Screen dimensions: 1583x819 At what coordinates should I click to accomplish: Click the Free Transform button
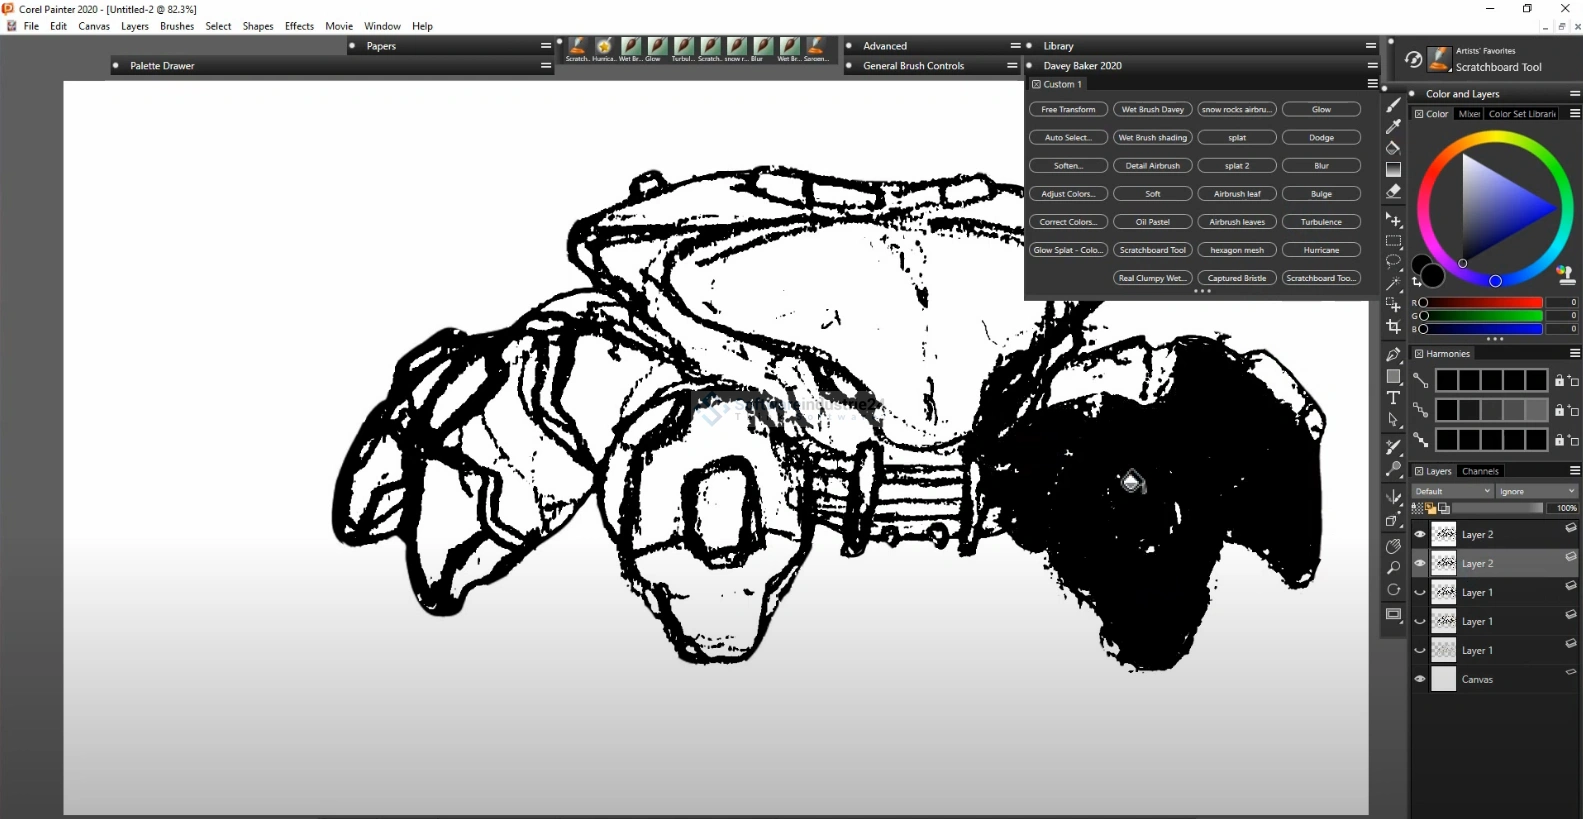tap(1068, 109)
